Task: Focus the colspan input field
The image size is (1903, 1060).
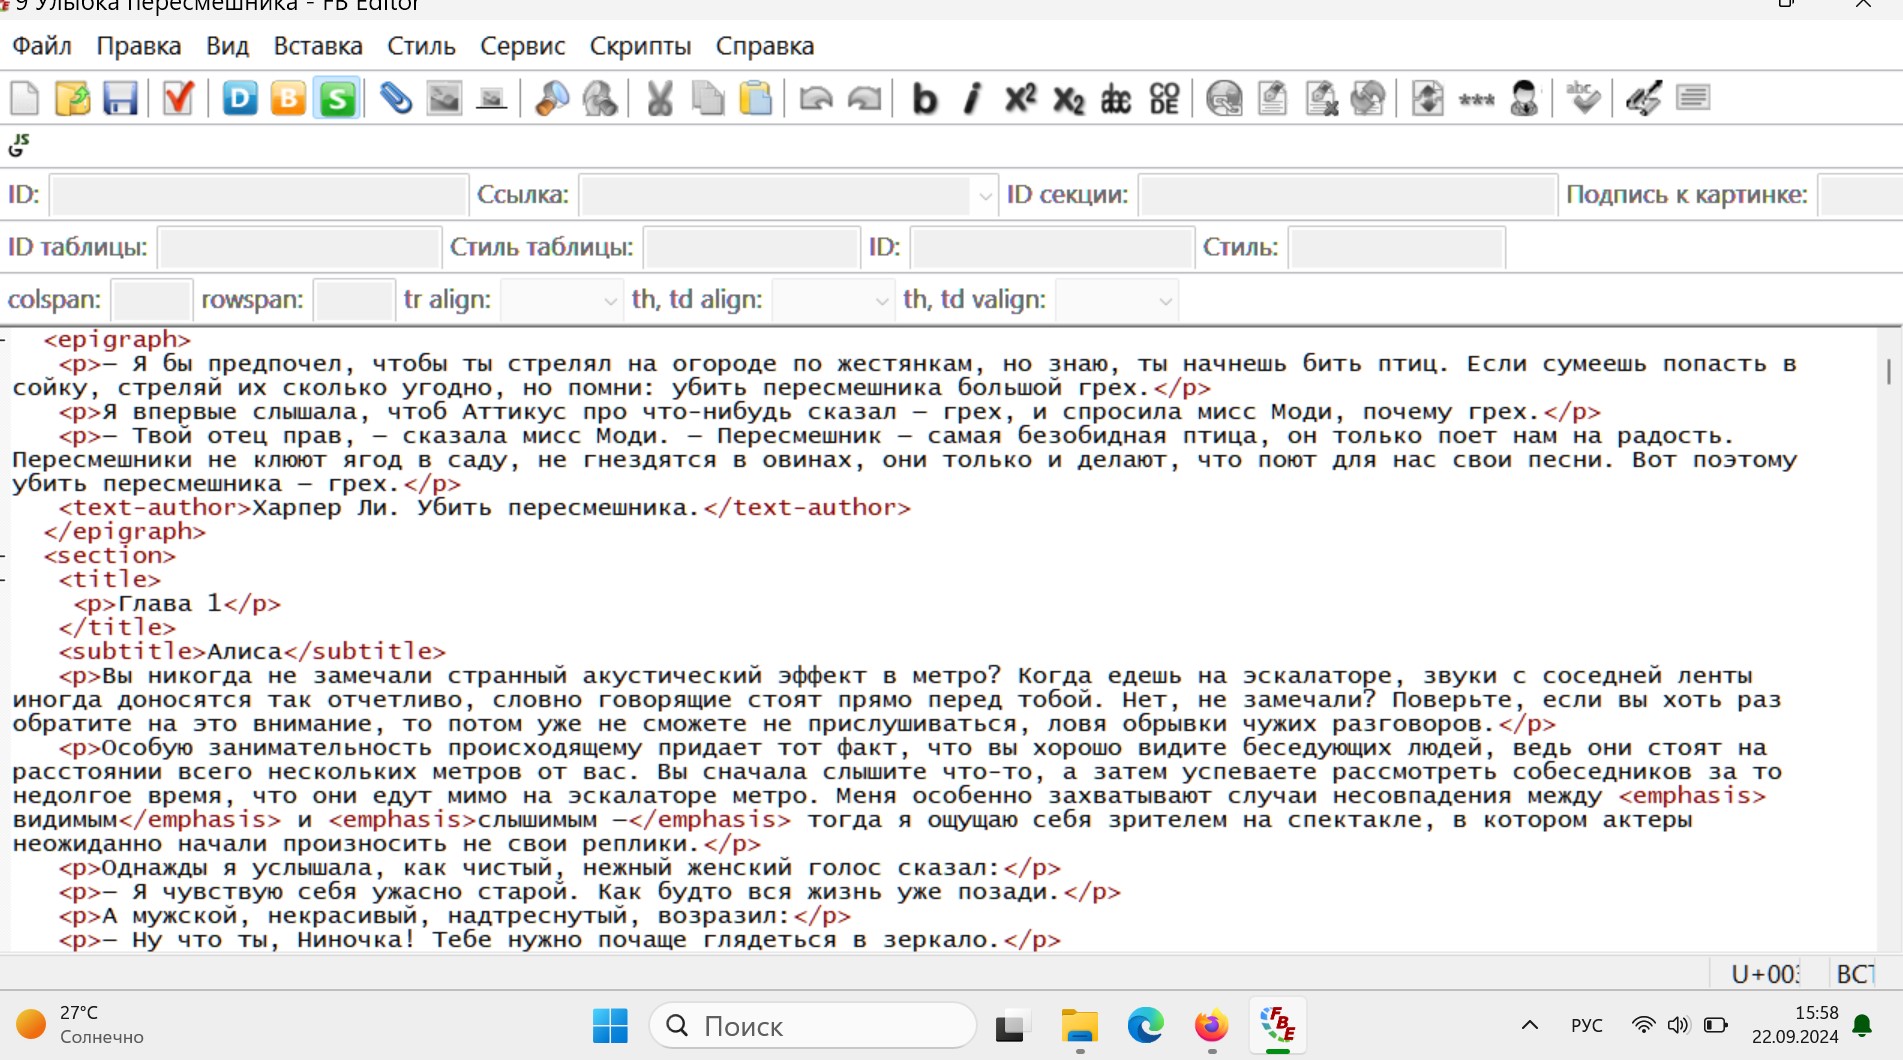Action: tap(151, 300)
